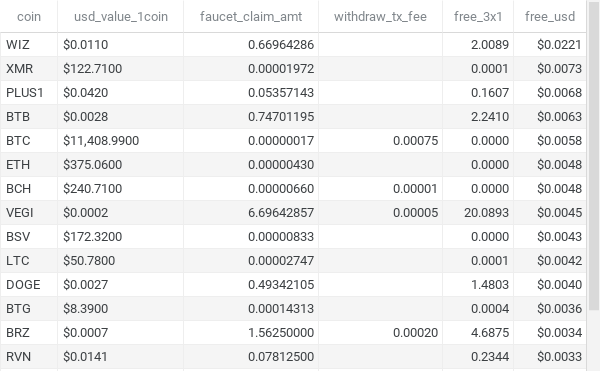600x371 pixels.
Task: Select the $0.0045 free_usd cell
Action: click(x=550, y=213)
